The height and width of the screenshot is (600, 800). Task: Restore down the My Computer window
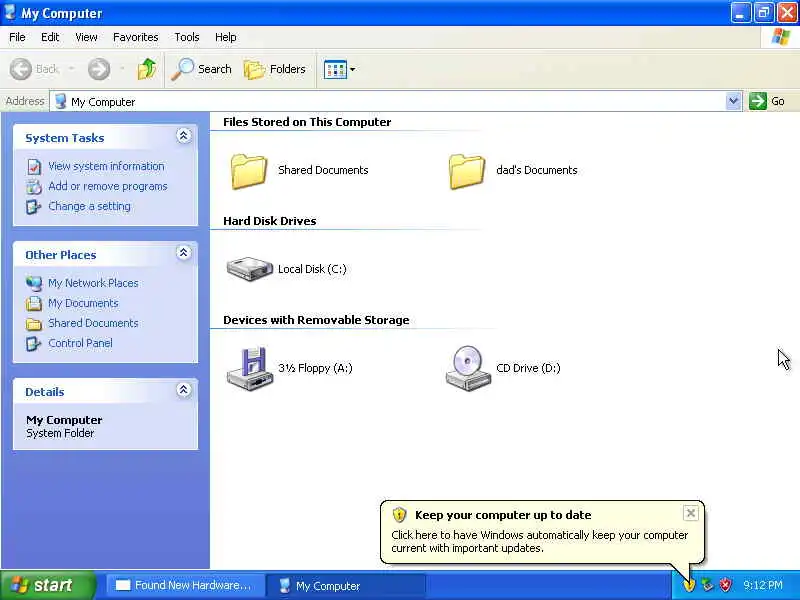point(764,13)
